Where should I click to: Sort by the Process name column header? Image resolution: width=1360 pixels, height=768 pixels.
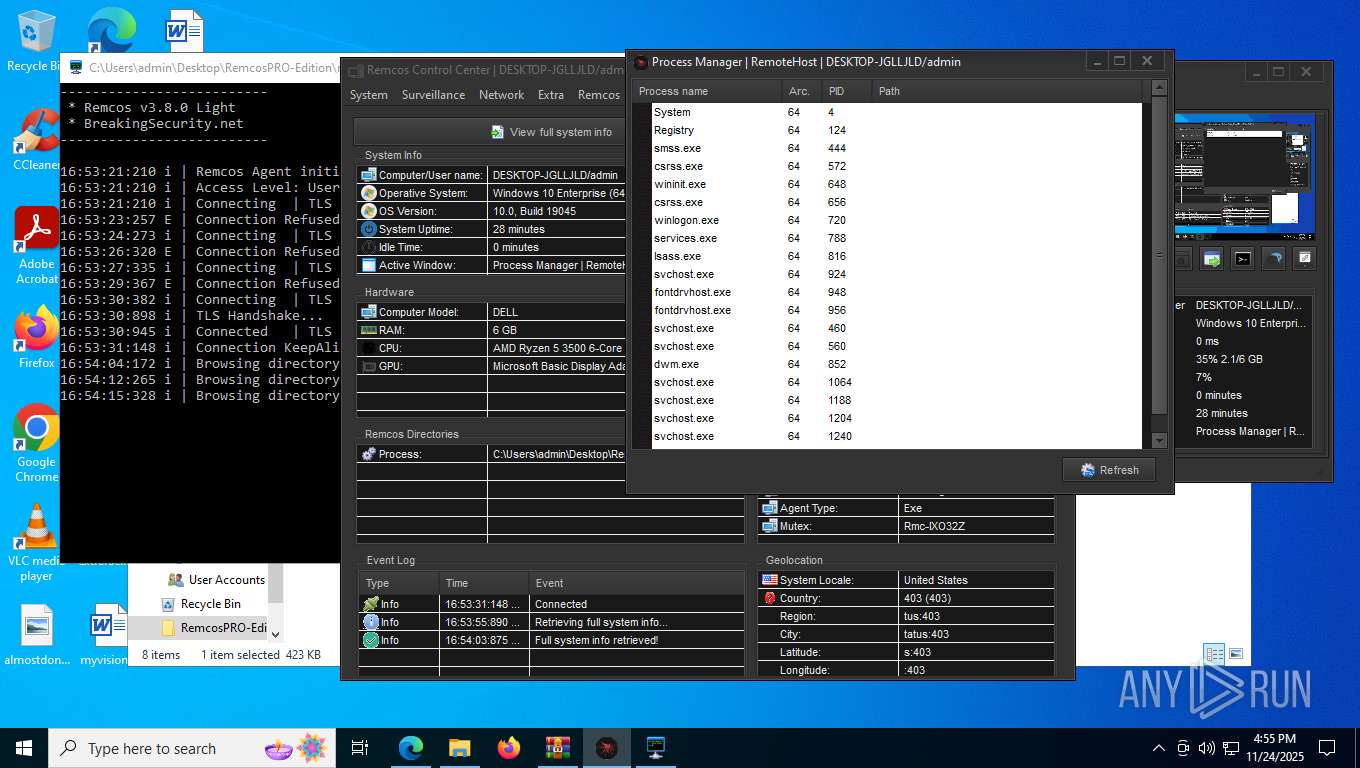tap(707, 91)
